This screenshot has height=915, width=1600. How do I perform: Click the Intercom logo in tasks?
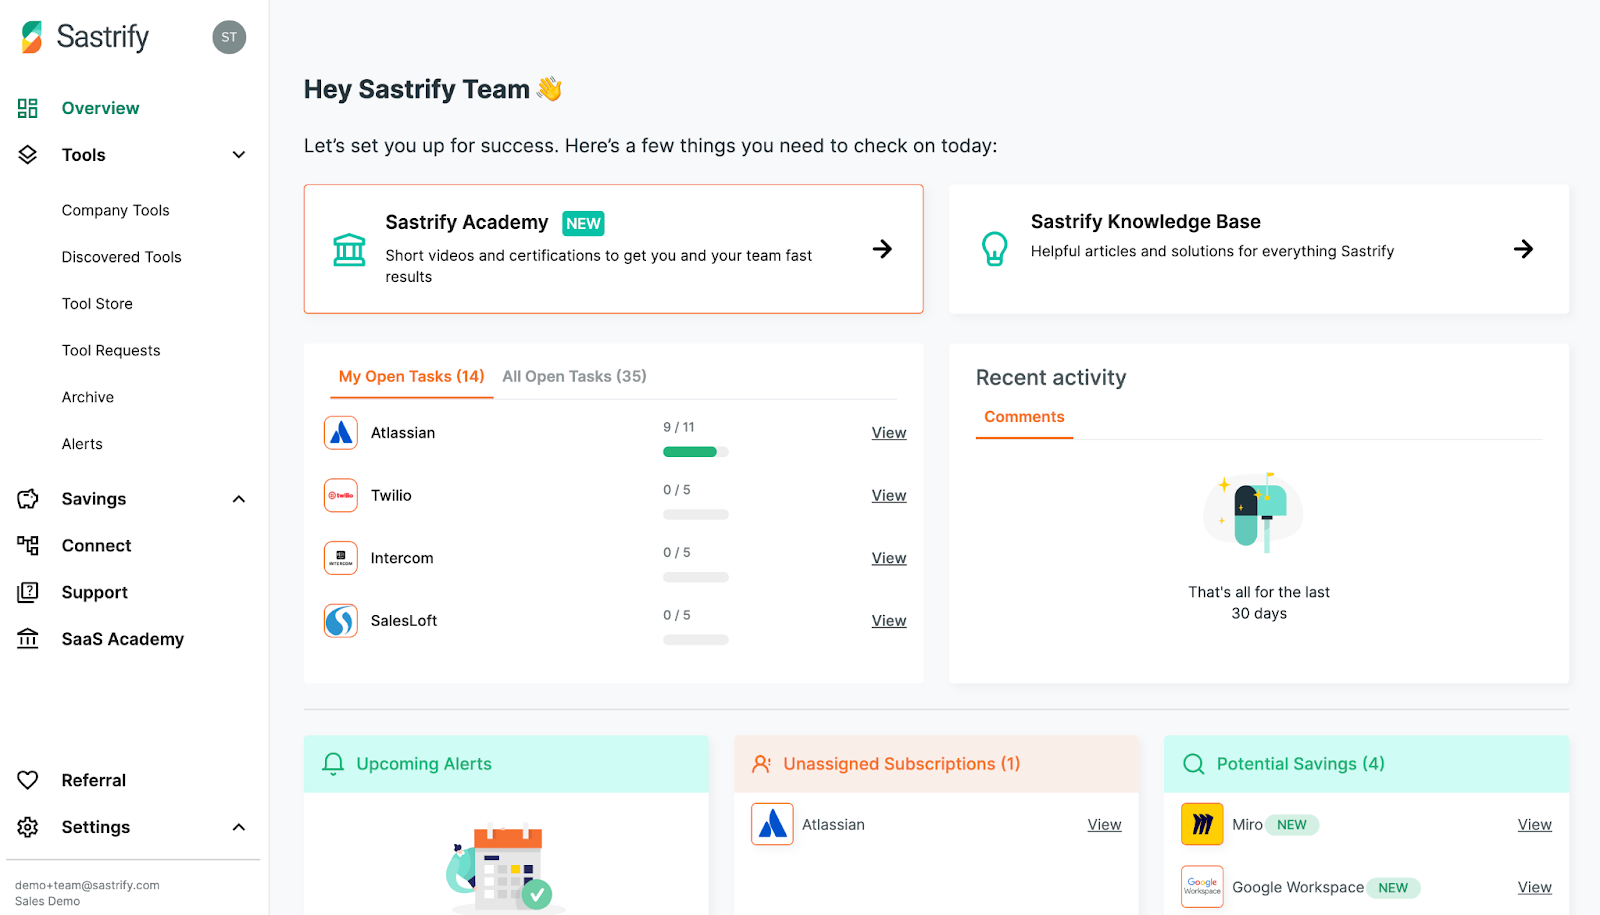click(x=341, y=558)
